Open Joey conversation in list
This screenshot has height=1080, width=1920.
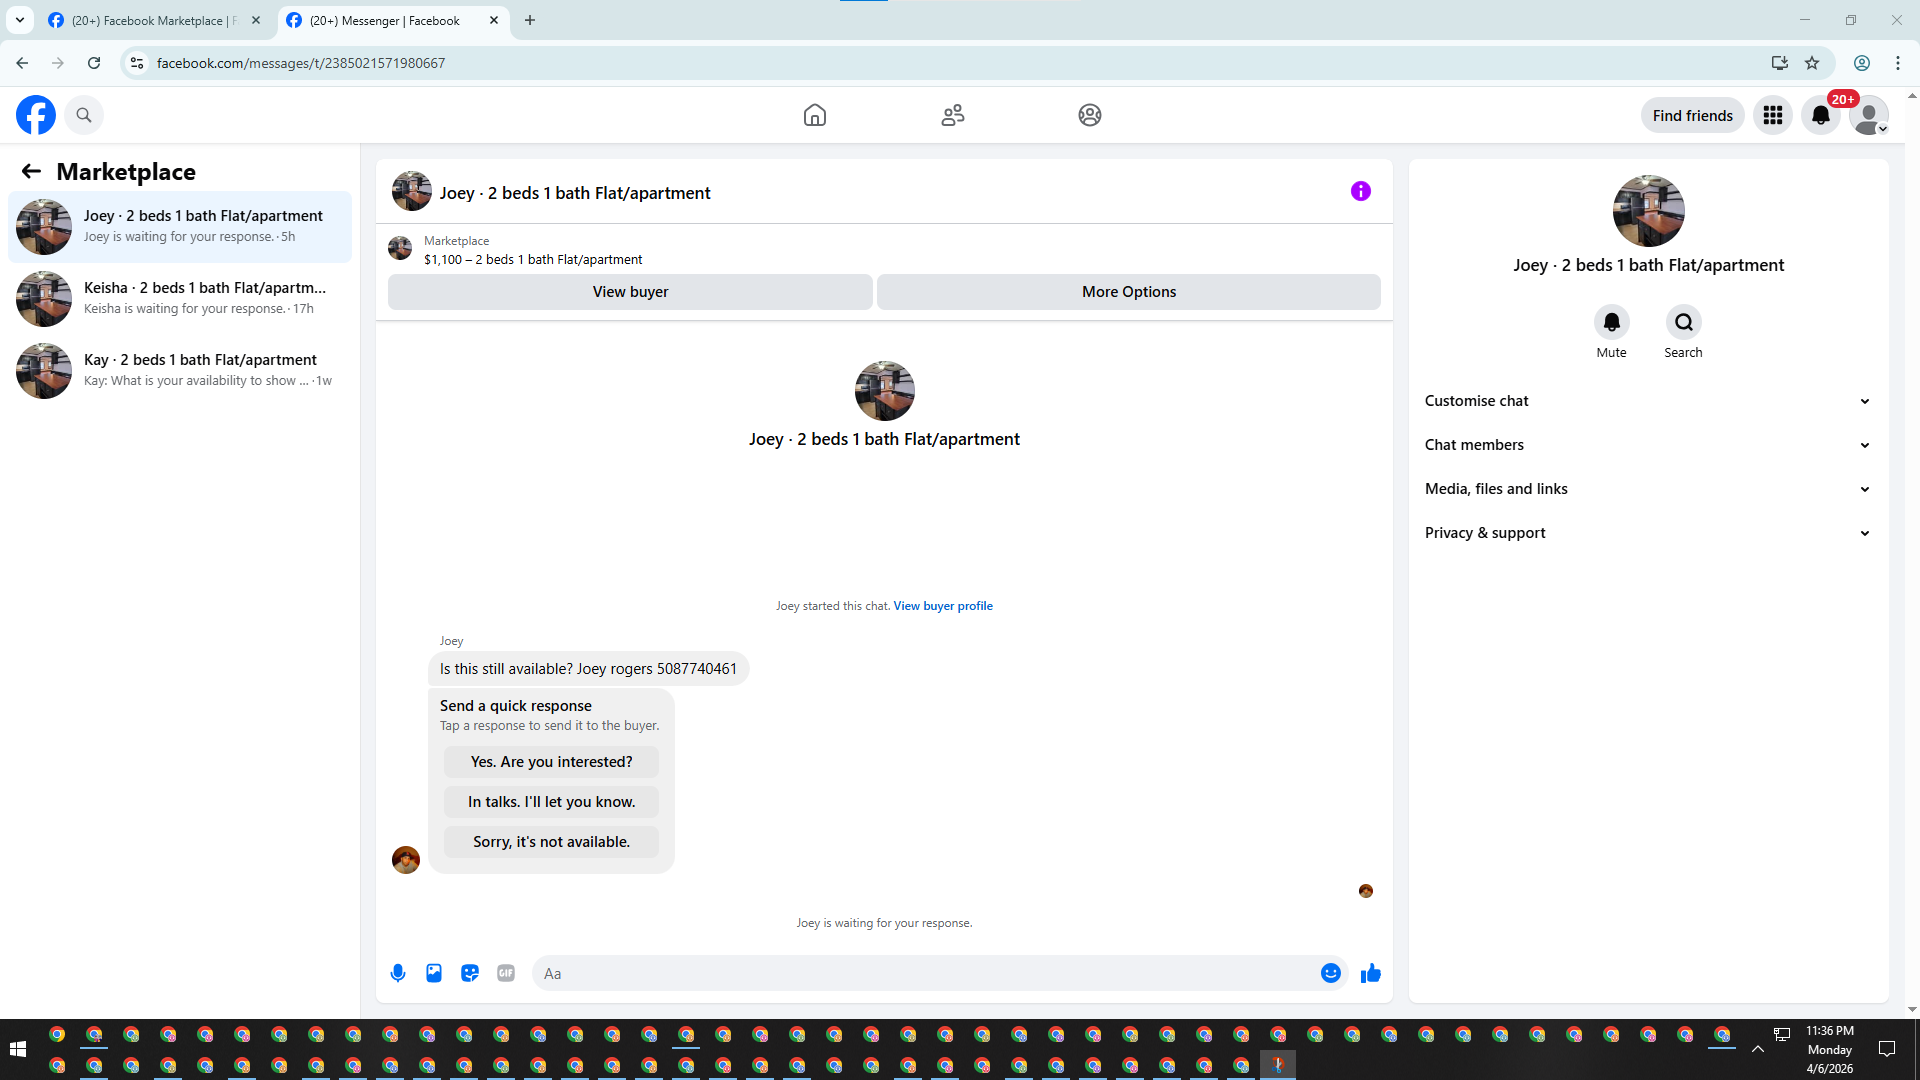[180, 227]
